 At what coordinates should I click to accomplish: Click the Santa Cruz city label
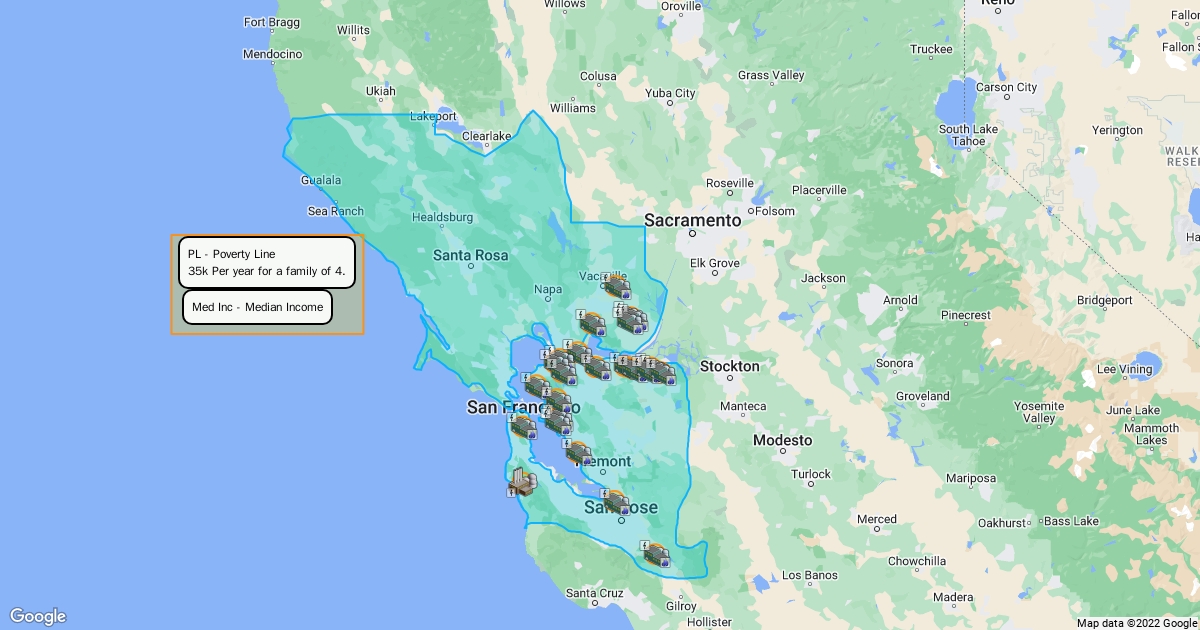point(595,593)
